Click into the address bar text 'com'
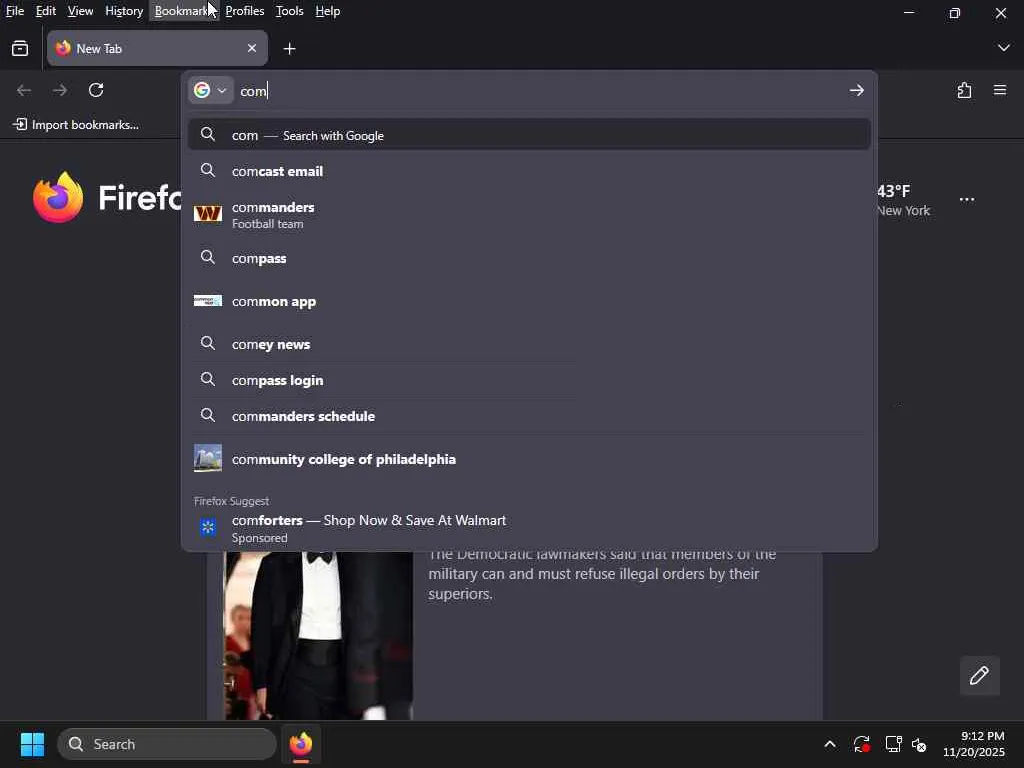 click(x=253, y=91)
